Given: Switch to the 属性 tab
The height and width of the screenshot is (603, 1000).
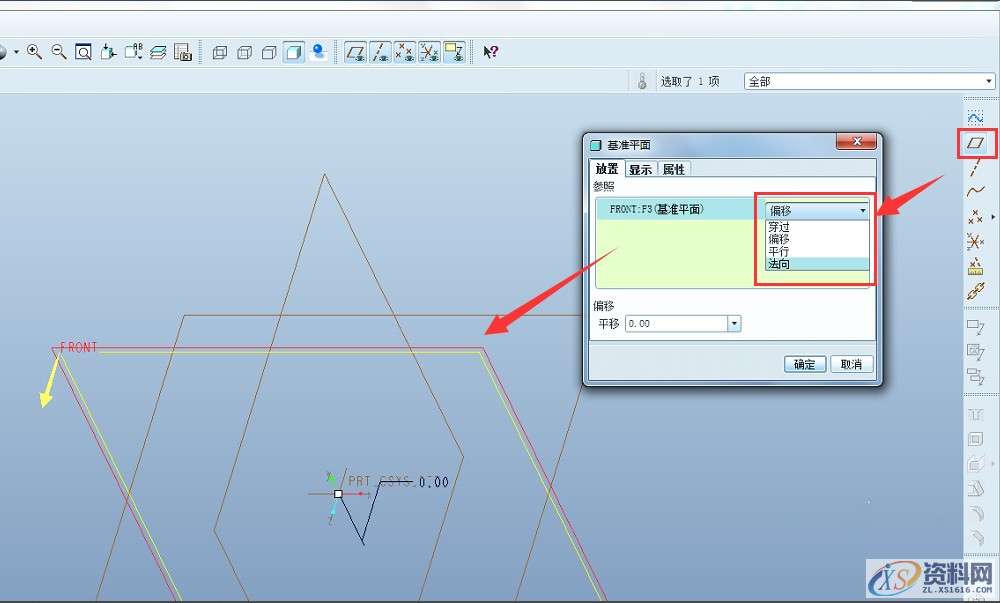Looking at the screenshot, I should point(674,169).
